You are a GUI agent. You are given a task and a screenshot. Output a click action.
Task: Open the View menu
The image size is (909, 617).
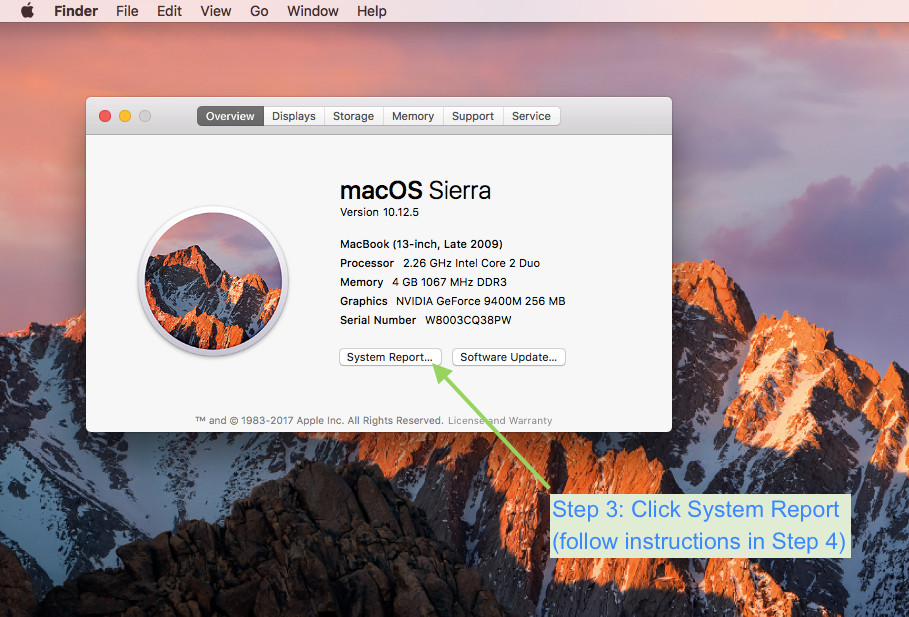[216, 11]
